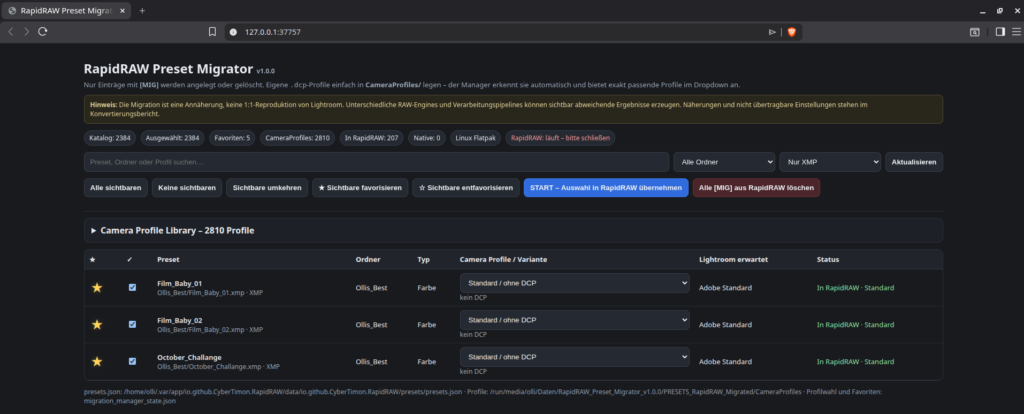This screenshot has height=414, width=1024.
Task: Bookmark this page icon
Action: (x=212, y=31)
